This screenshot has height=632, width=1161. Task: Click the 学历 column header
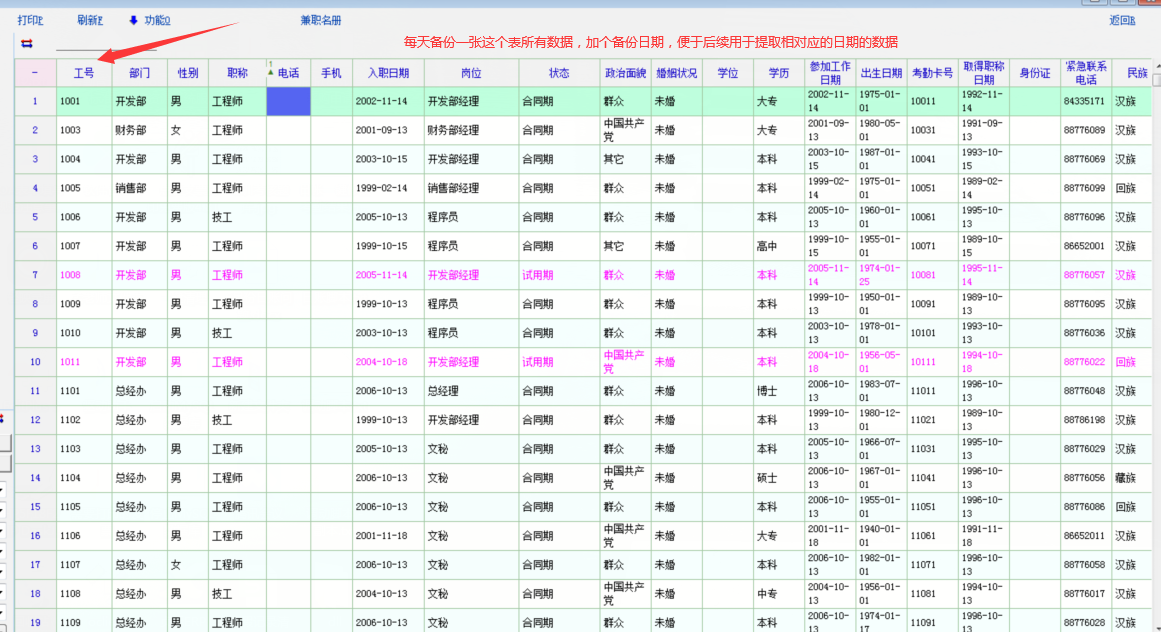(x=779, y=73)
